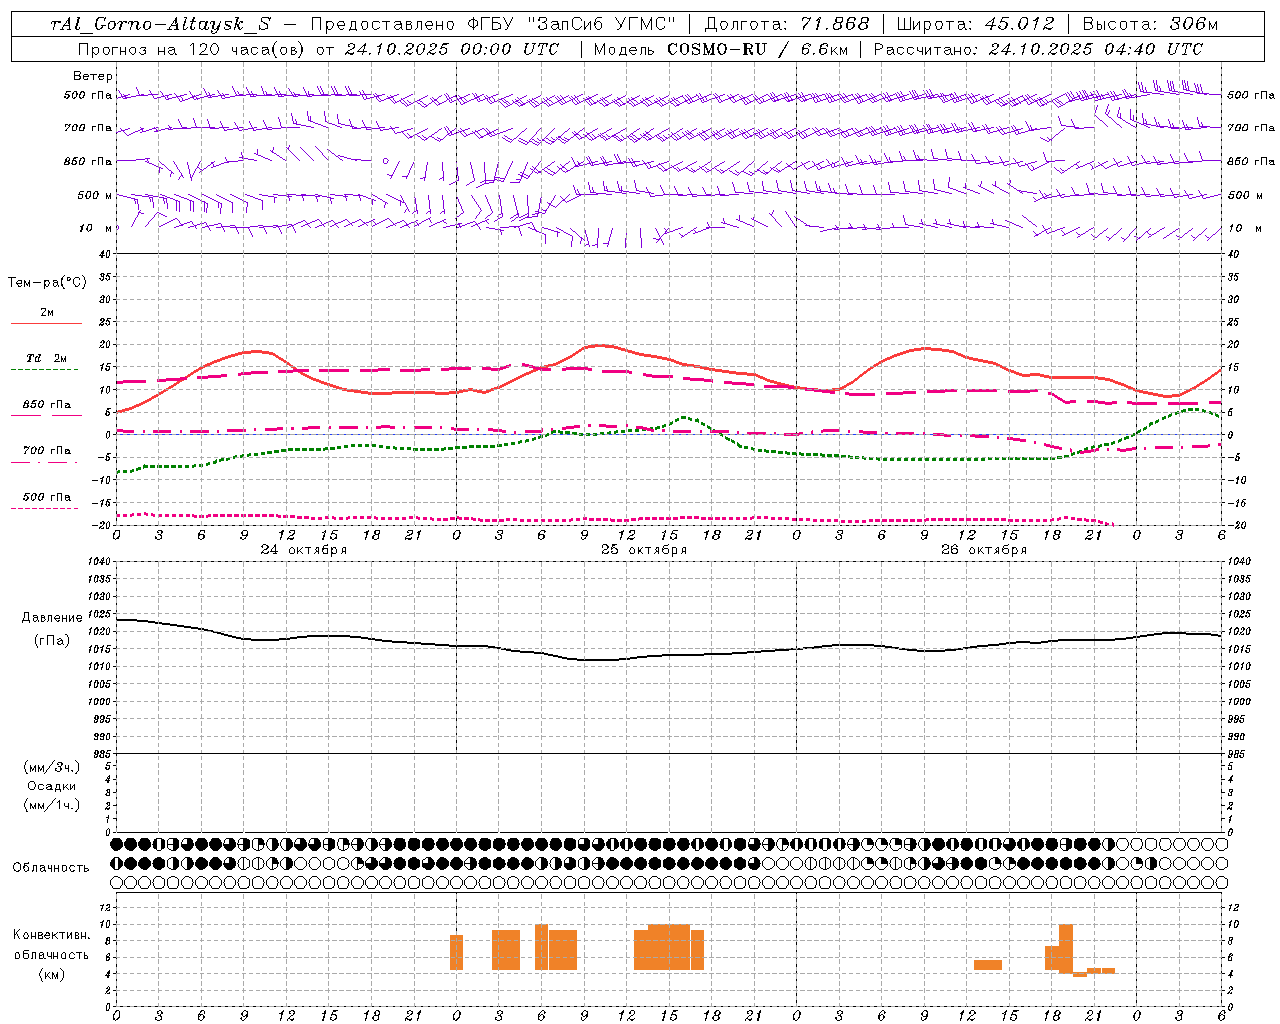
Task: Click the station title rAl_Gorno-Altaysk_S
Action: (x=161, y=25)
